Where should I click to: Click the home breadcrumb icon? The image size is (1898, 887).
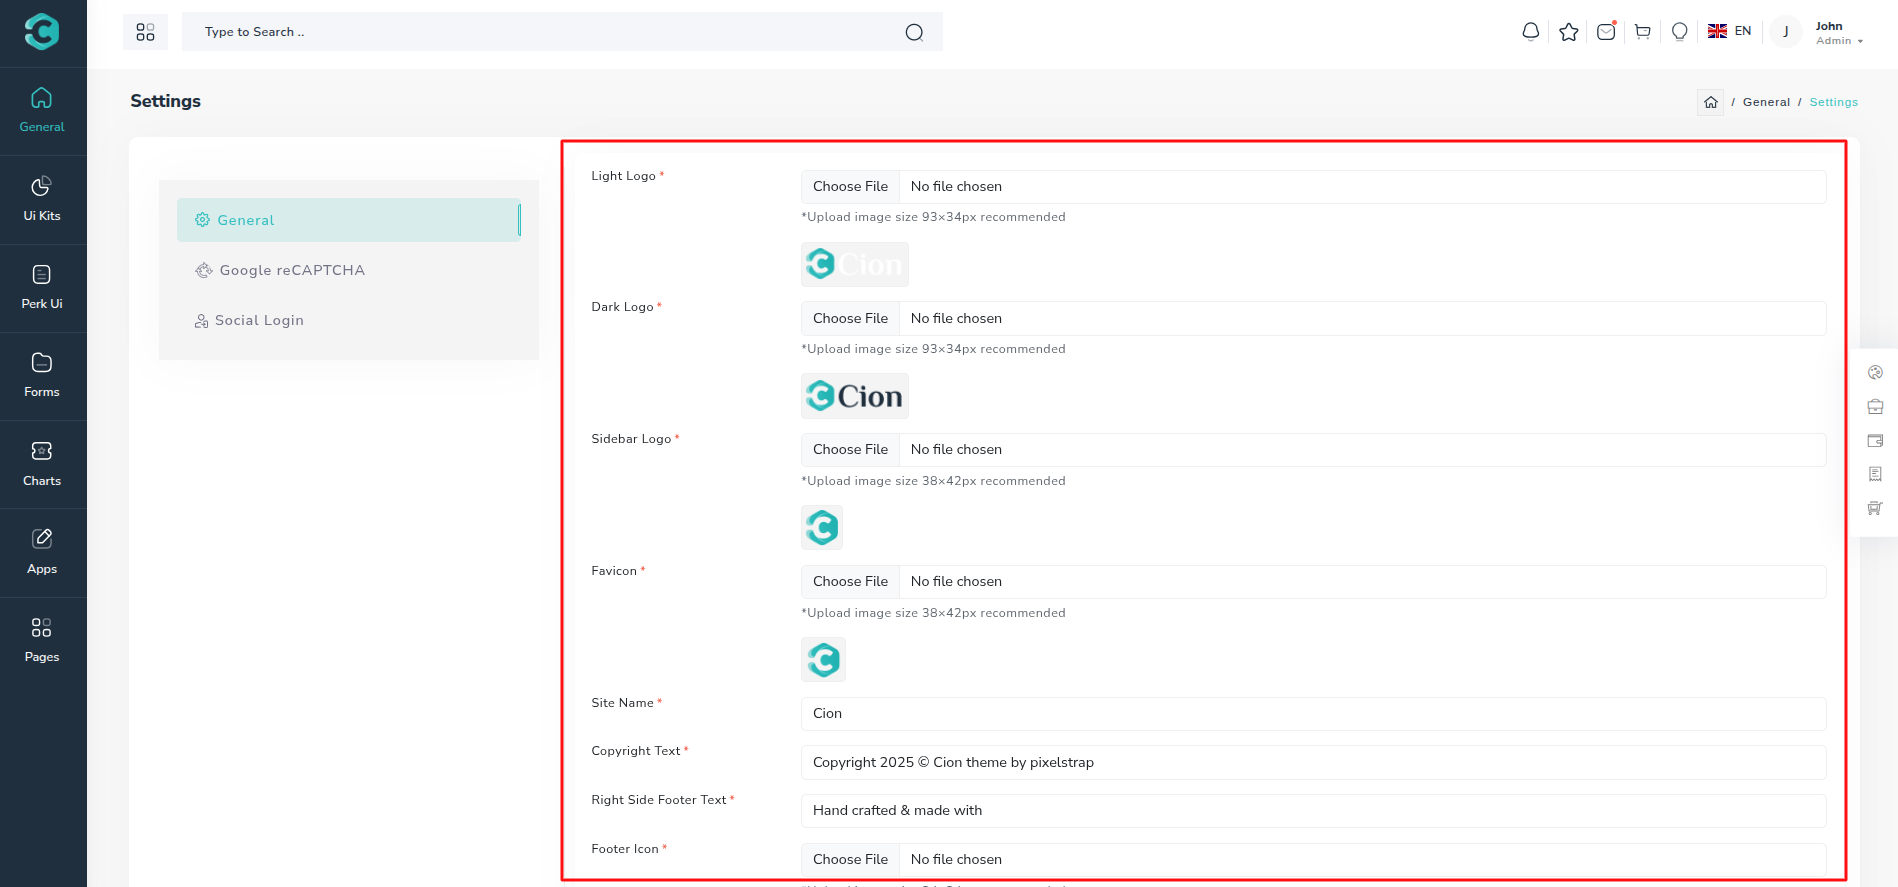pyautogui.click(x=1710, y=102)
